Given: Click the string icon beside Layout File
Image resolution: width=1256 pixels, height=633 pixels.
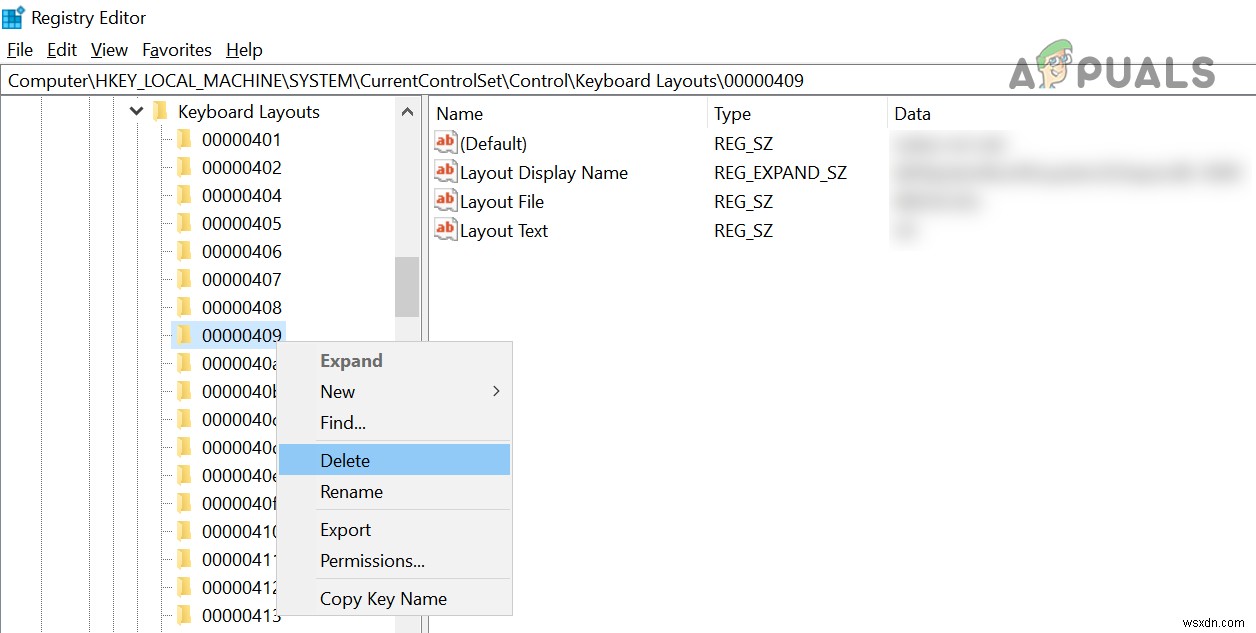Looking at the screenshot, I should (445, 201).
